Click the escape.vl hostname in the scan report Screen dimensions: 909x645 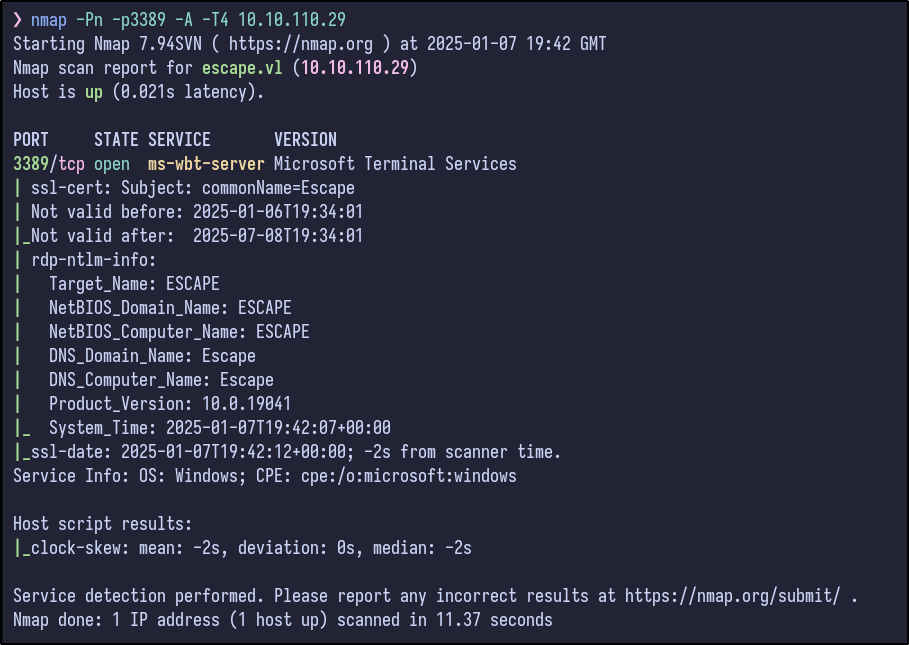pyautogui.click(x=238, y=68)
